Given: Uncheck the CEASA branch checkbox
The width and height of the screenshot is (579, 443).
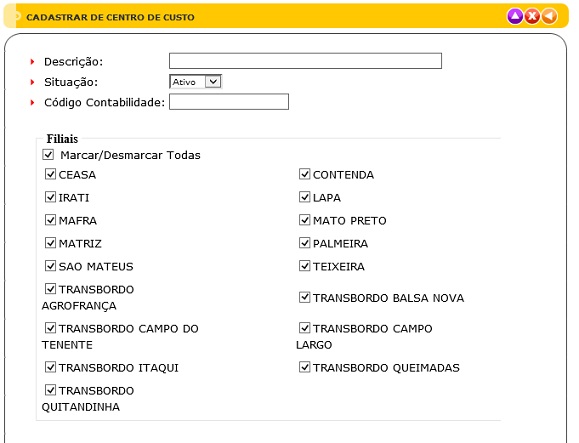Looking at the screenshot, I should 51,174.
